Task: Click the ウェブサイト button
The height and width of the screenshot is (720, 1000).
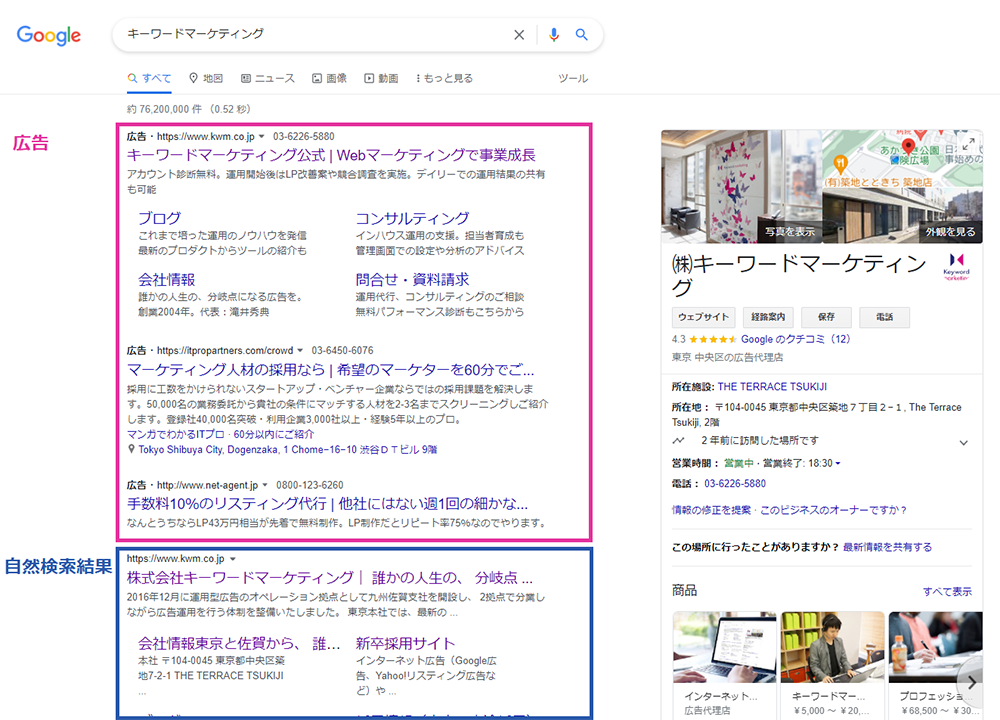Action: pyautogui.click(x=703, y=317)
